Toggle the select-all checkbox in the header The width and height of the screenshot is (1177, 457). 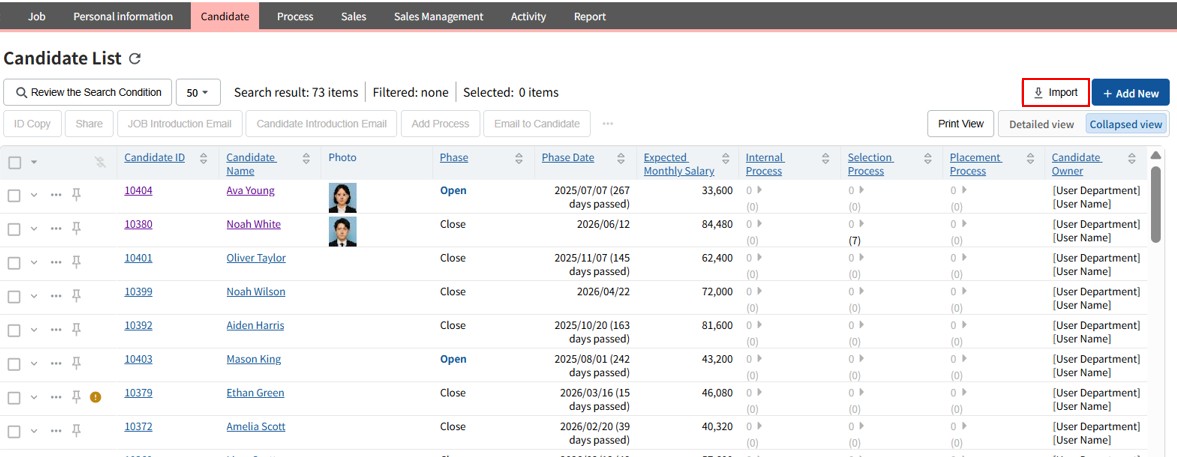14,162
